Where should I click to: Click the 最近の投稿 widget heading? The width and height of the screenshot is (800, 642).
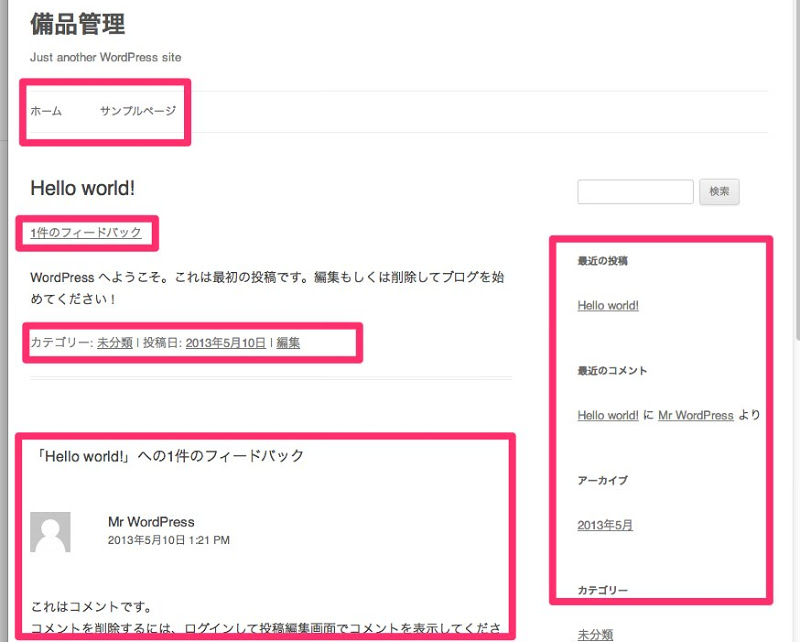[603, 261]
